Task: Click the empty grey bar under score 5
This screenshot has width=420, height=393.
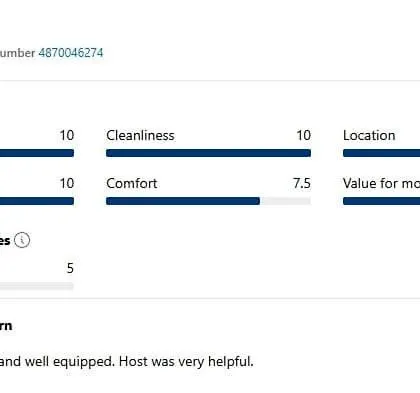Action: 37,286
